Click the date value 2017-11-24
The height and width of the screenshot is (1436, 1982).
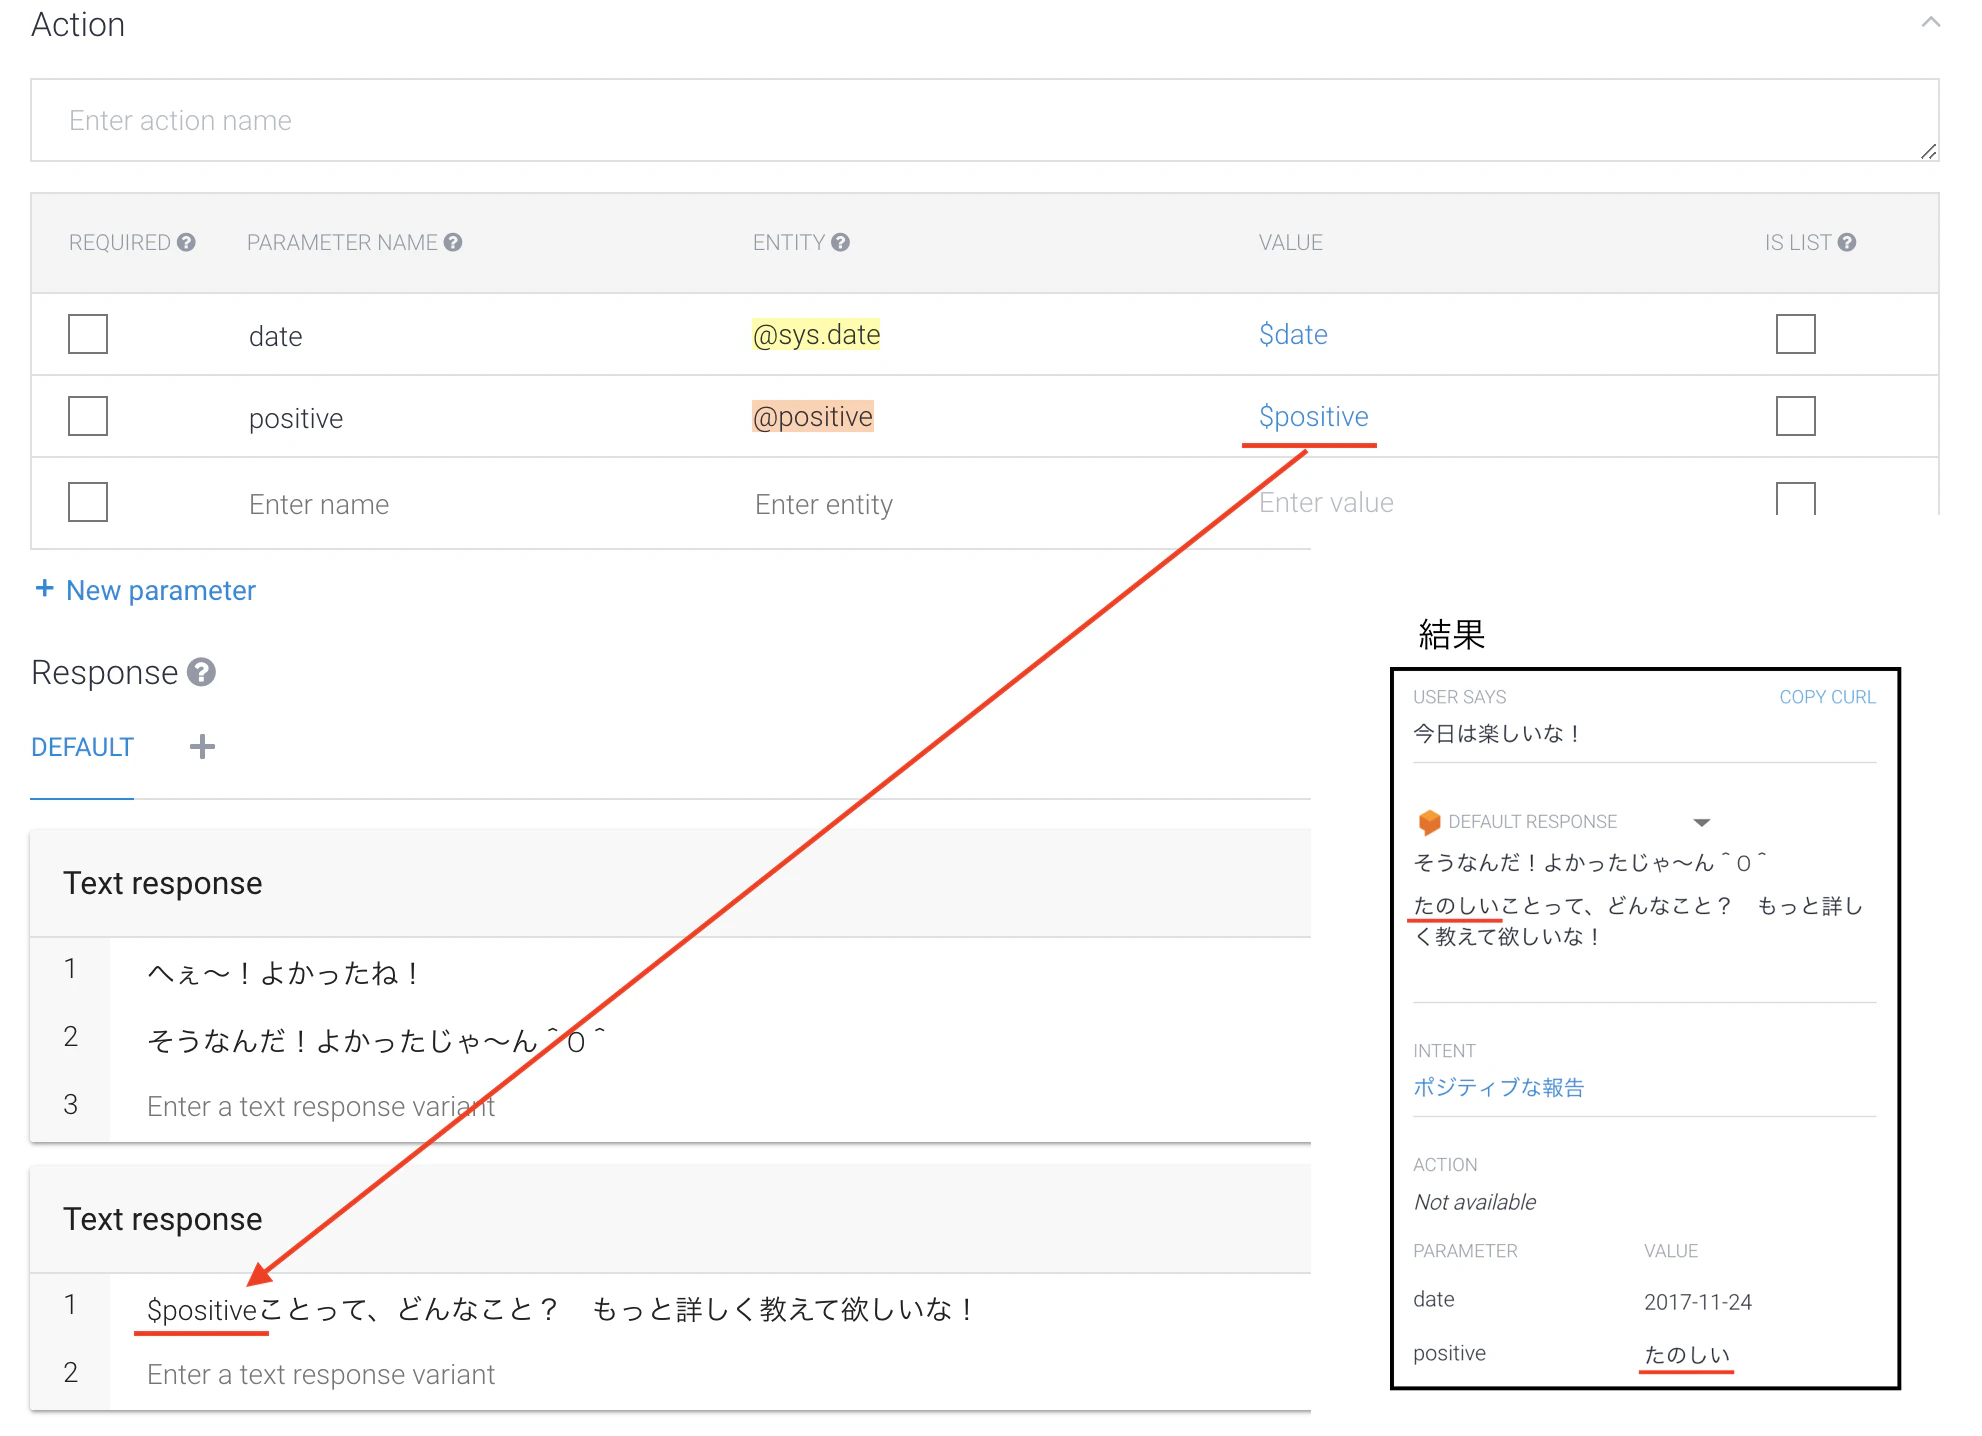tap(1698, 1302)
